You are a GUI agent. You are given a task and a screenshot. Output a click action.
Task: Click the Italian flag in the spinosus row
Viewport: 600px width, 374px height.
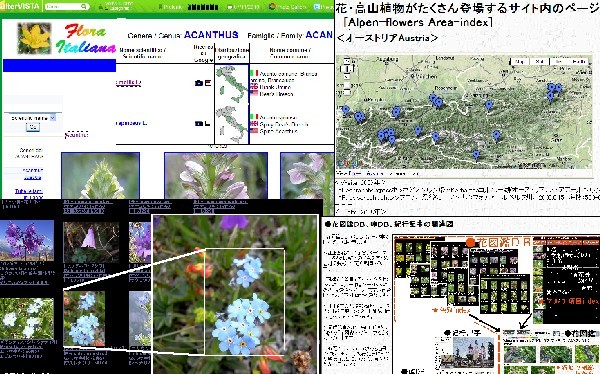[x=254, y=117]
